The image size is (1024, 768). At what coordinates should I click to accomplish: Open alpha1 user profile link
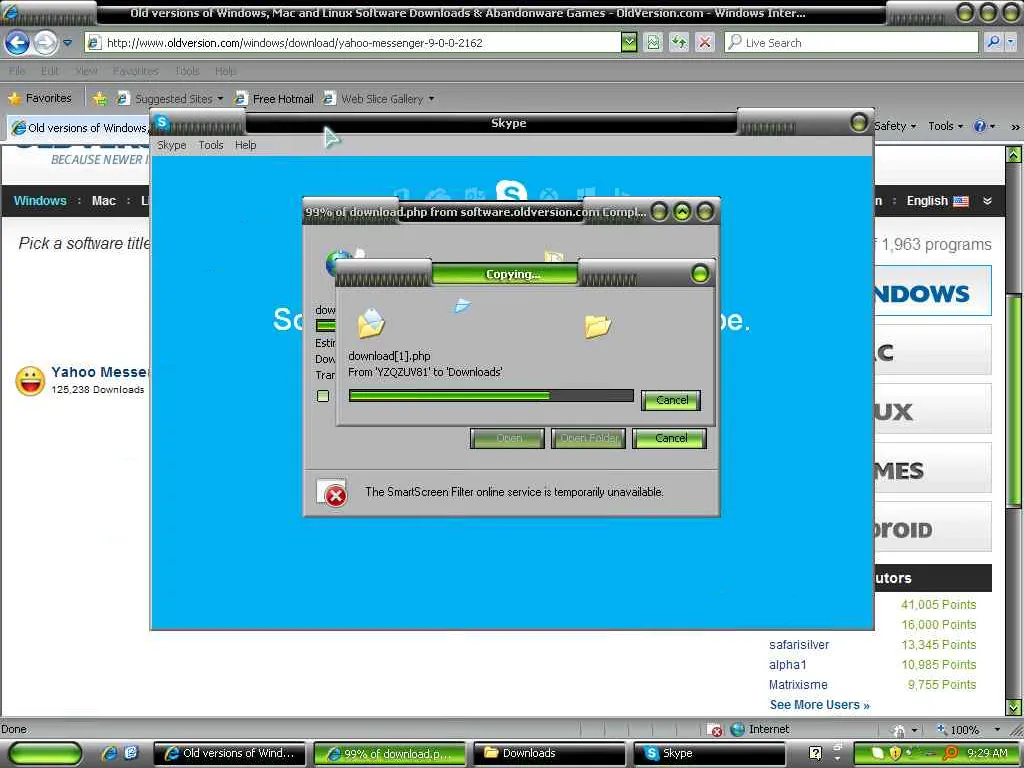(788, 665)
